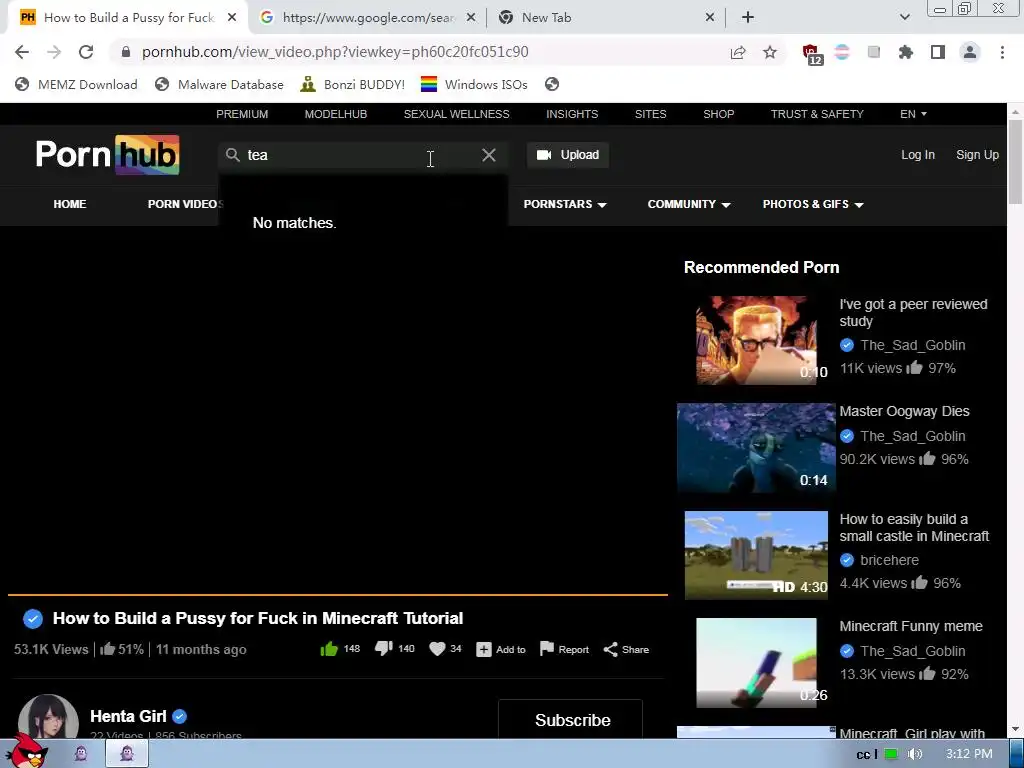Open a new browser tab with plus
This screenshot has height=768, width=1024.
[x=748, y=18]
